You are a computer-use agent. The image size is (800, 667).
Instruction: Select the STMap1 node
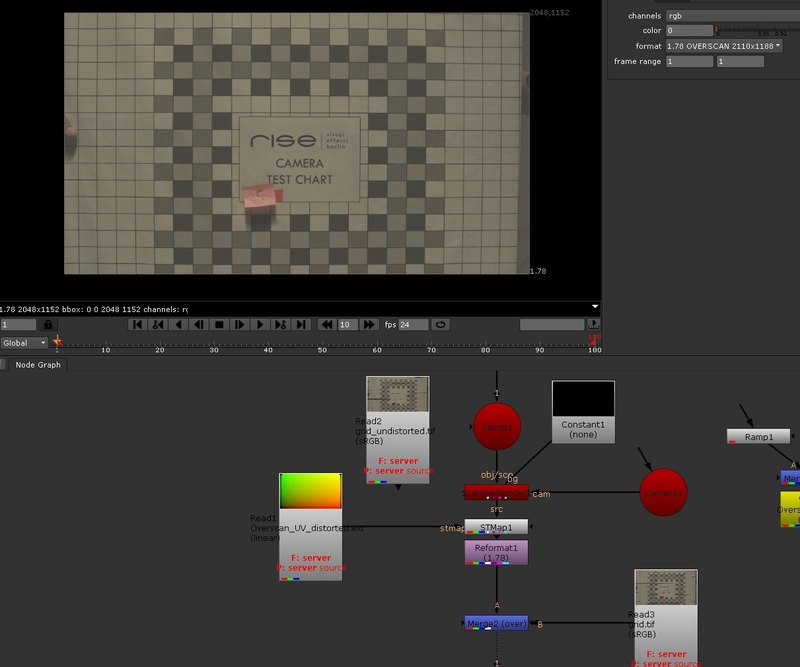tap(495, 527)
